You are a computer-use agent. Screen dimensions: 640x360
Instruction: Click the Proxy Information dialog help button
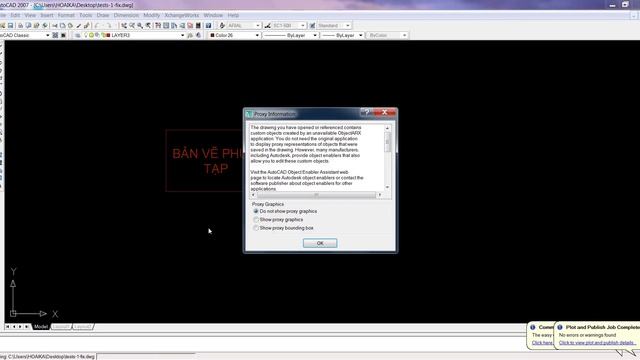pos(367,112)
